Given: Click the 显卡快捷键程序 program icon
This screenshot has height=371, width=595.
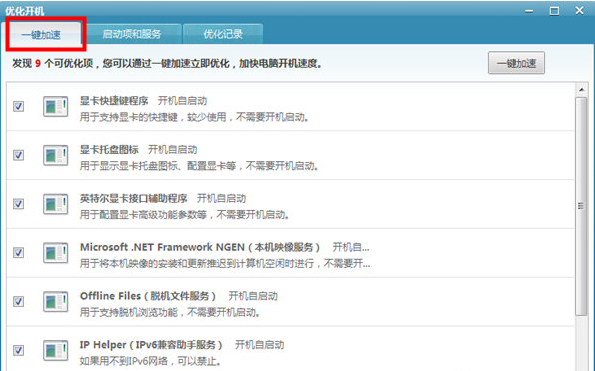Looking at the screenshot, I should click(x=55, y=106).
